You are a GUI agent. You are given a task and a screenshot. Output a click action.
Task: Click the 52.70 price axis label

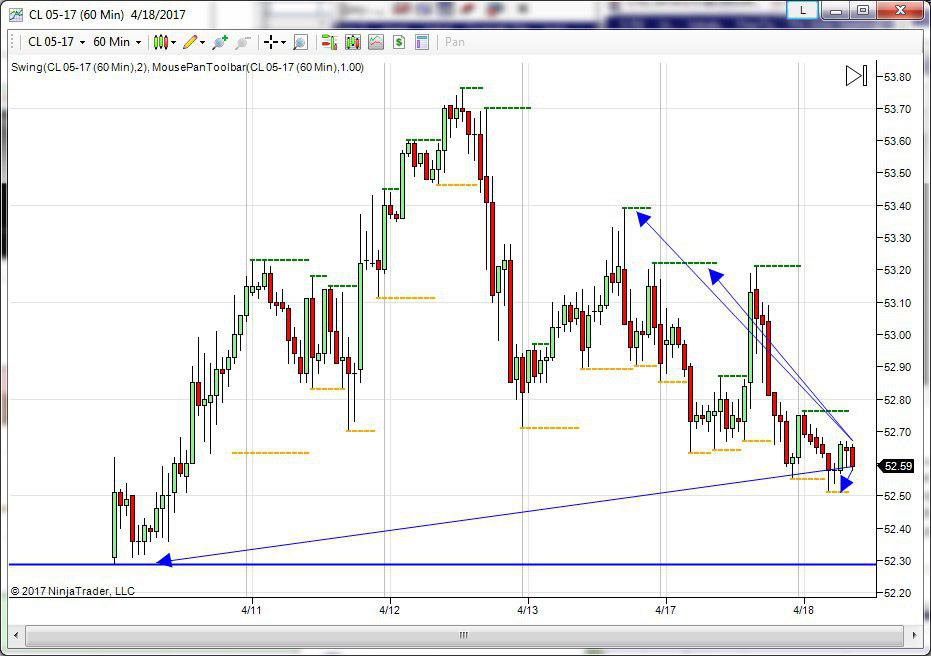point(897,432)
